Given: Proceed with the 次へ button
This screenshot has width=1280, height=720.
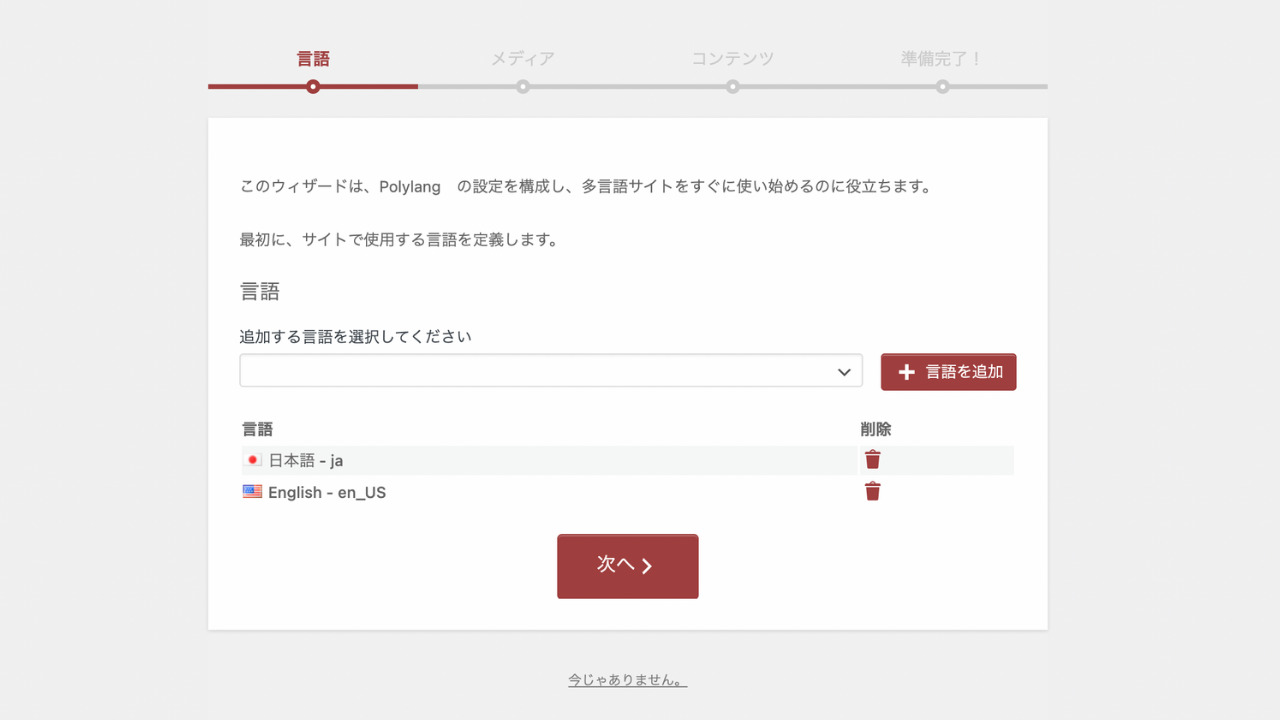Looking at the screenshot, I should [x=627, y=566].
